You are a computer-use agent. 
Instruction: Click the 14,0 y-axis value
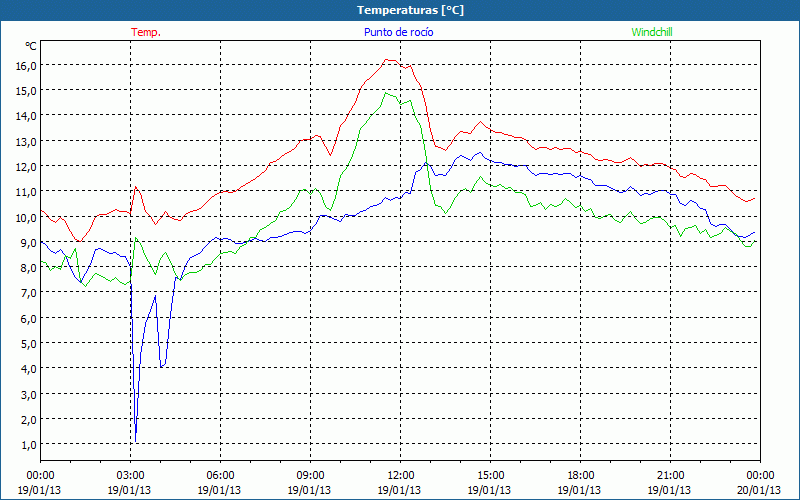coord(26,116)
